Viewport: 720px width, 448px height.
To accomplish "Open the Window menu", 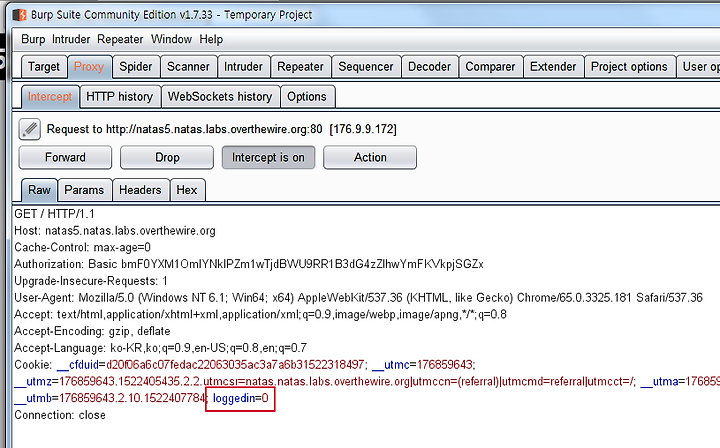I will click(171, 39).
